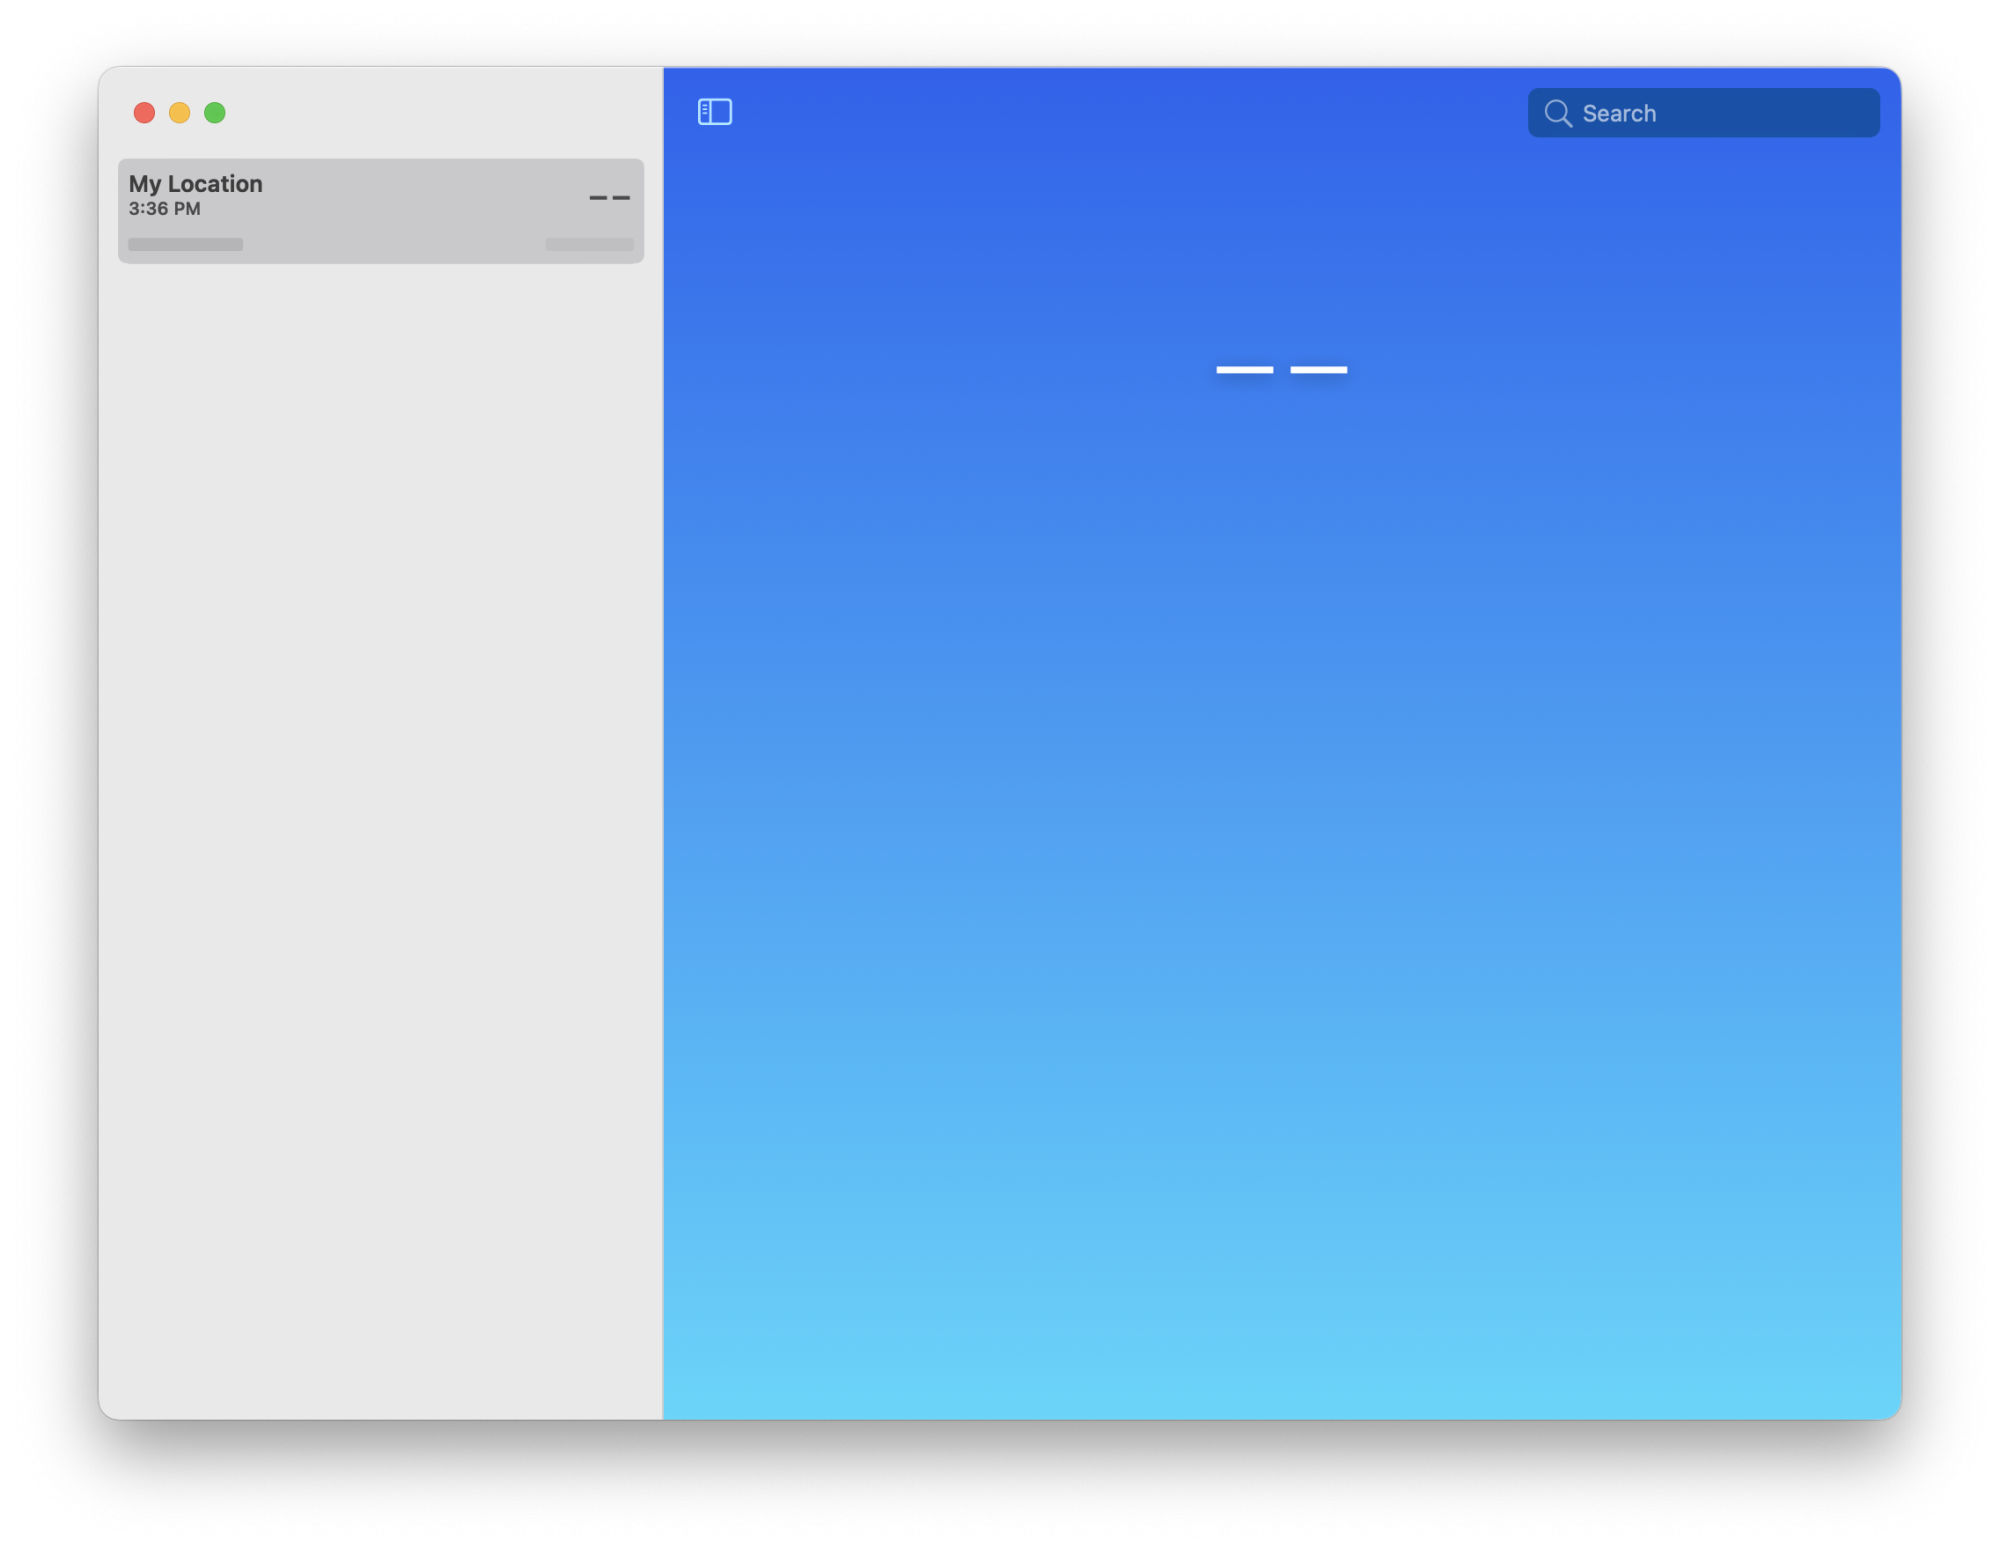Click the magnifying glass search icon

[x=1557, y=113]
